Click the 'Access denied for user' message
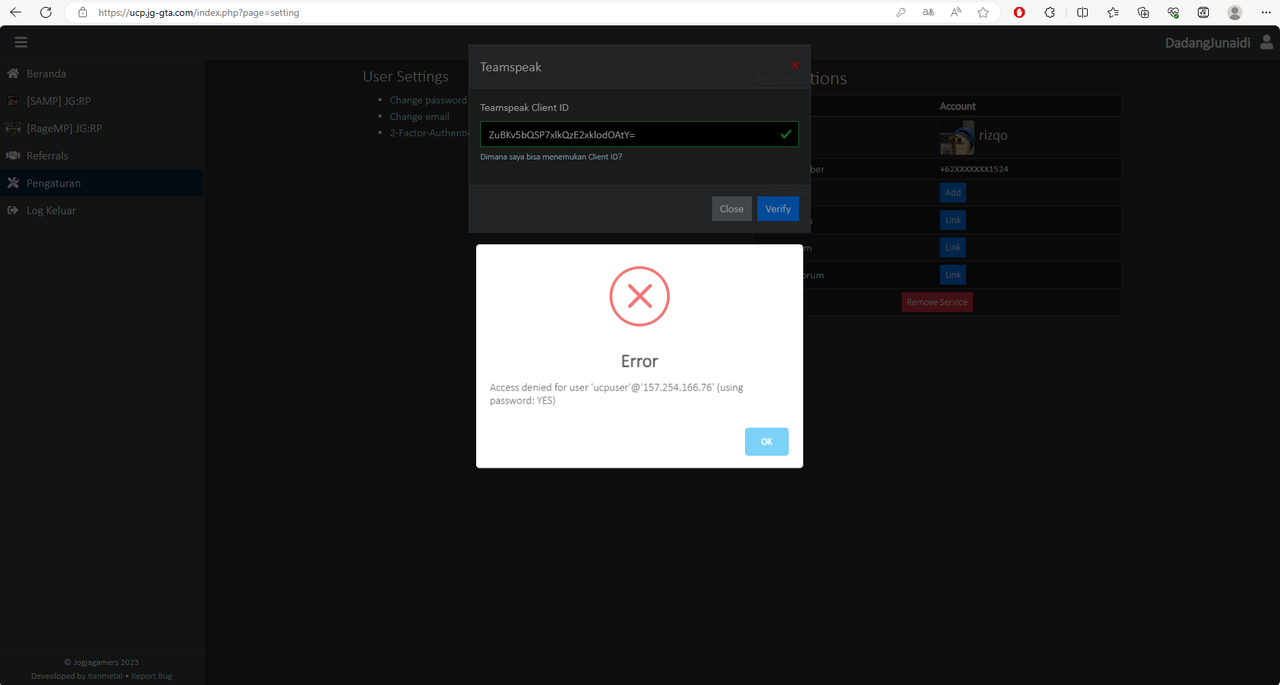Image resolution: width=1280 pixels, height=685 pixels. click(x=618, y=394)
